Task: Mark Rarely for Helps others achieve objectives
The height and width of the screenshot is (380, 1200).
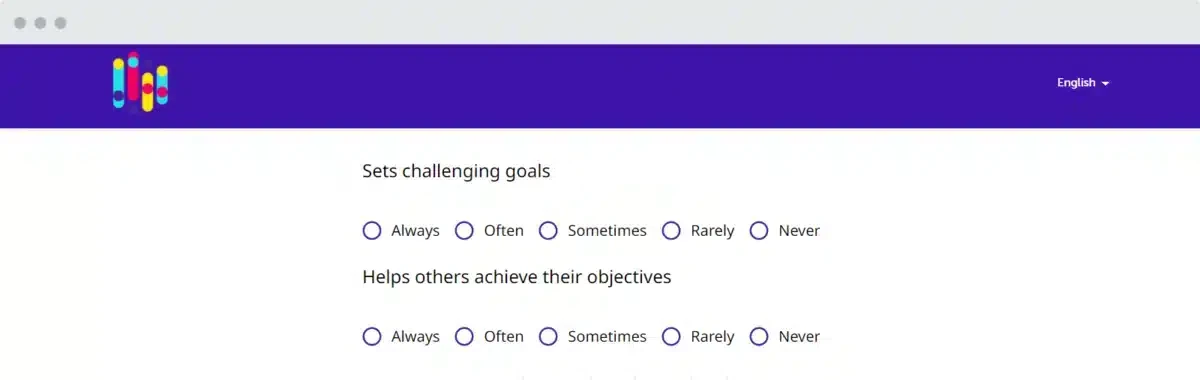Action: point(671,337)
